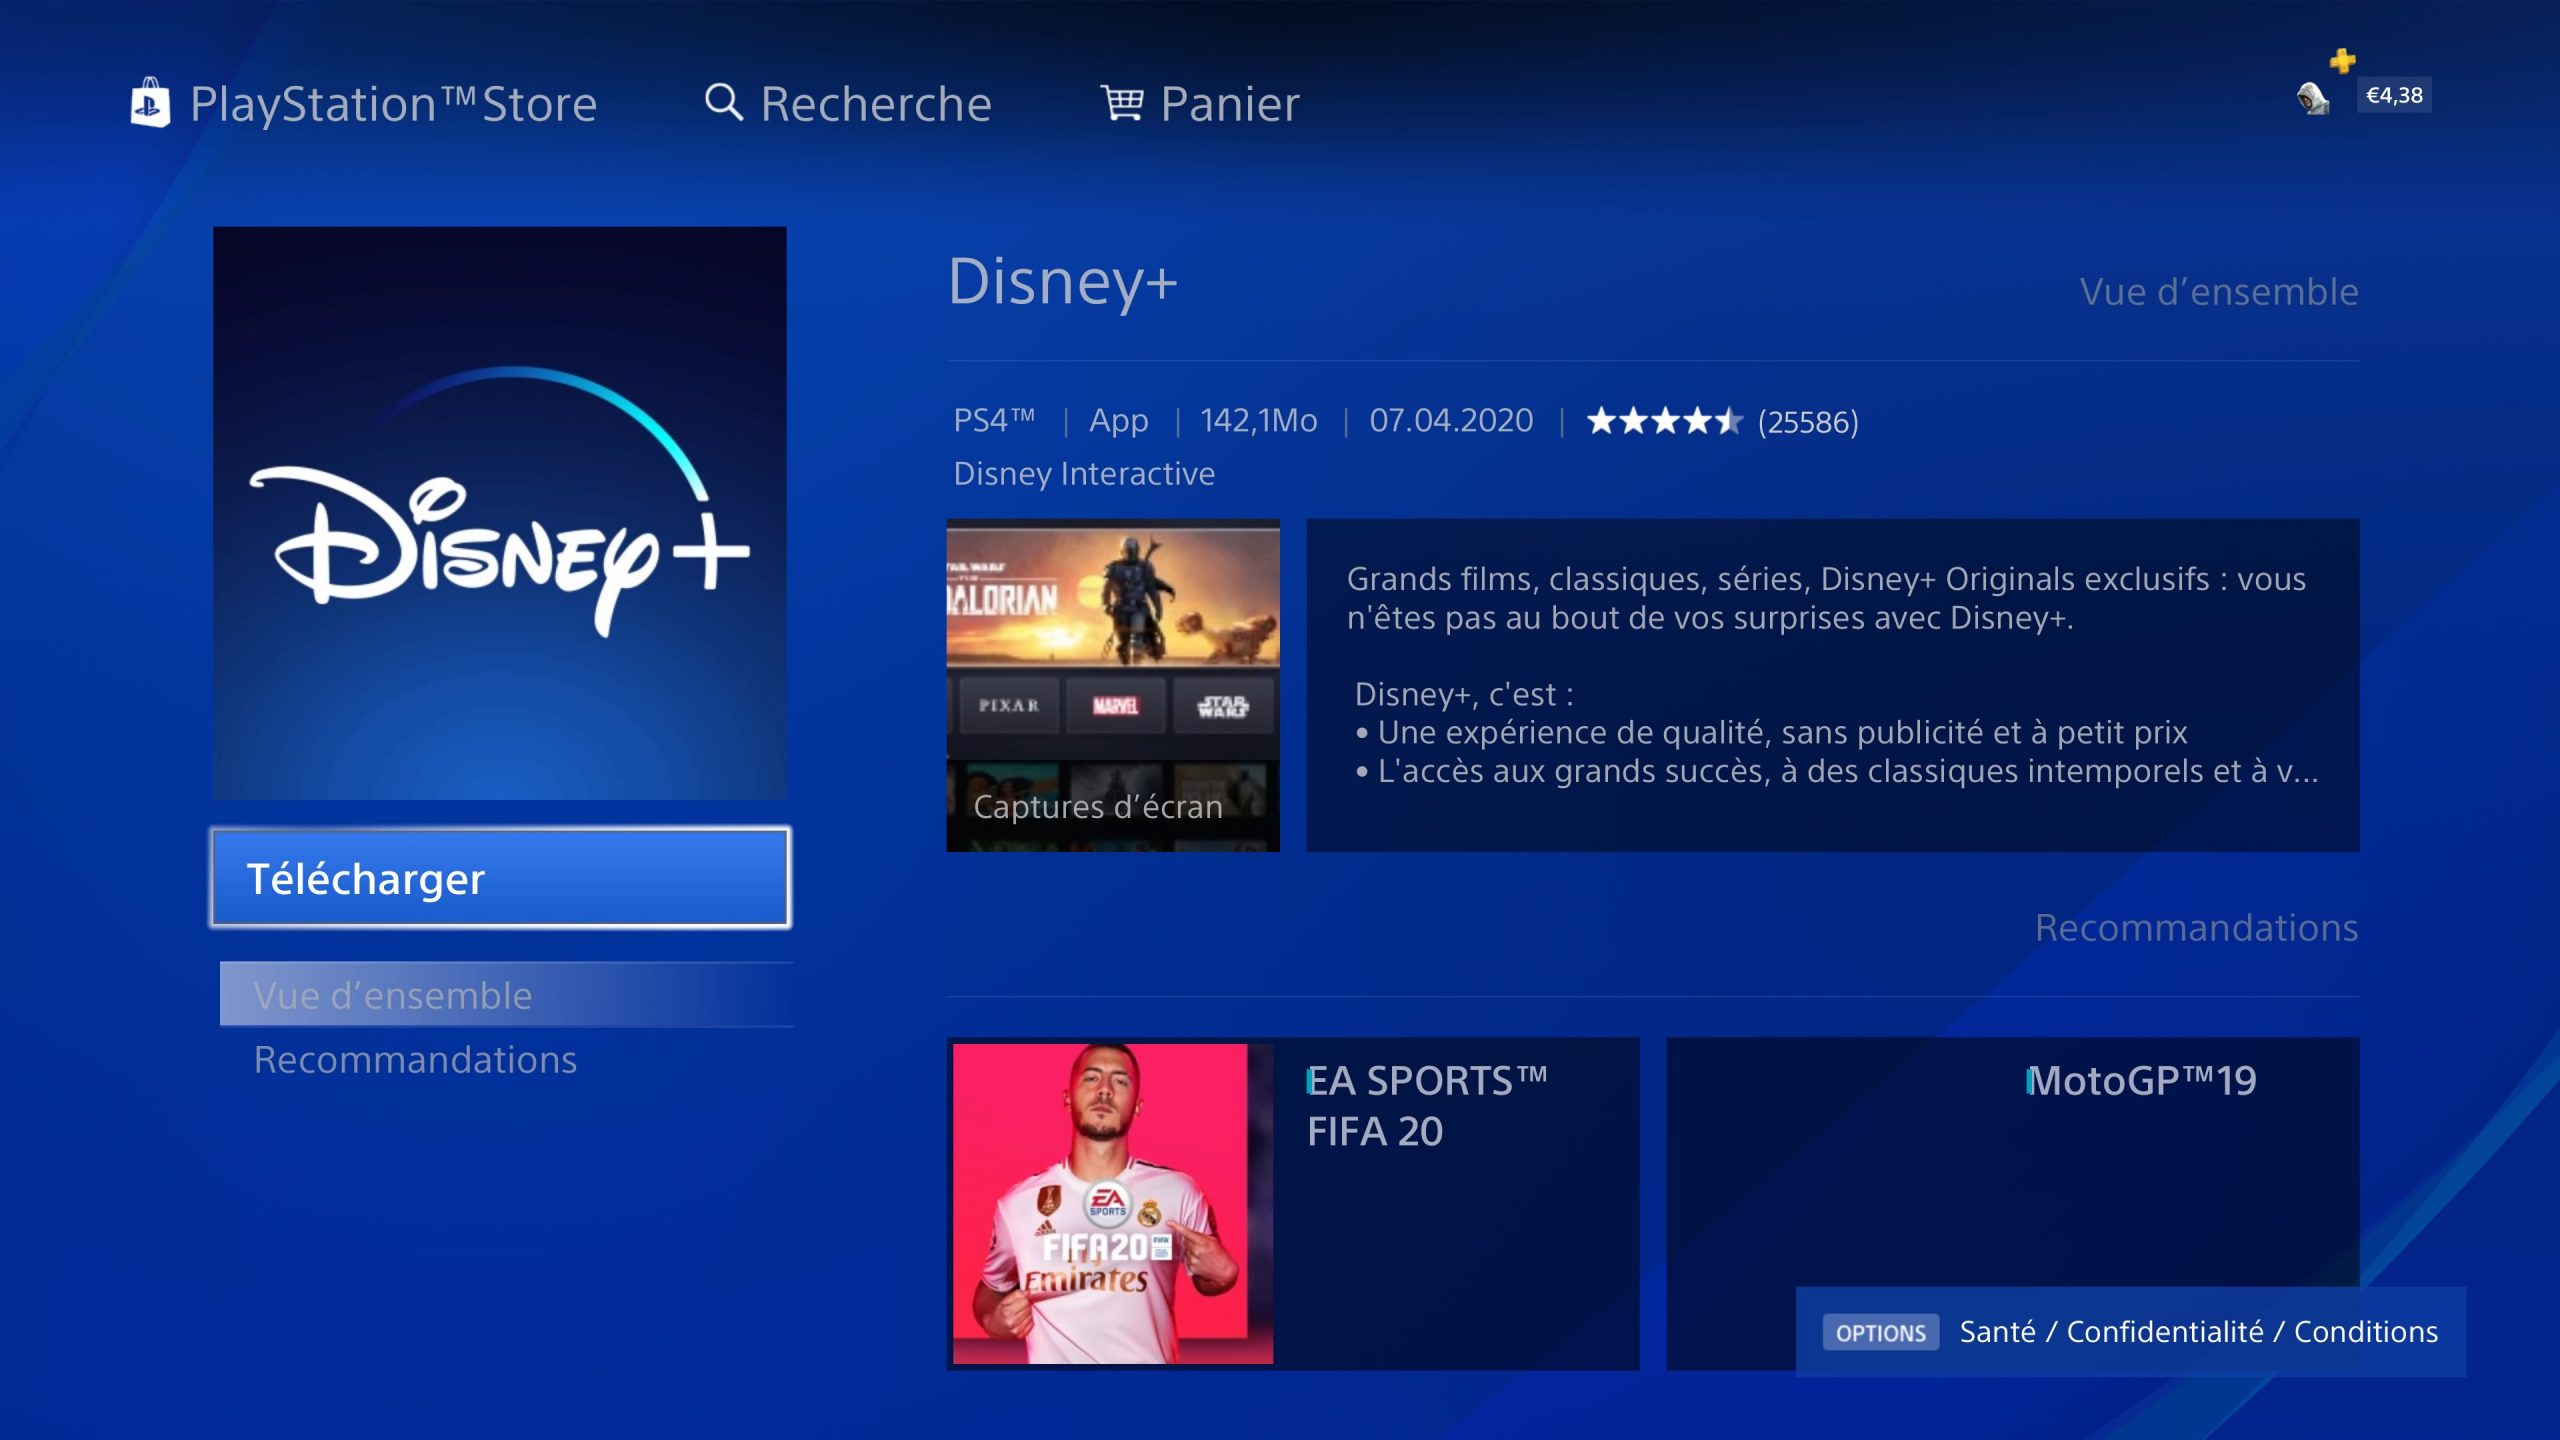Open the Captures d'écran screenshots thumbnail

(1113, 685)
